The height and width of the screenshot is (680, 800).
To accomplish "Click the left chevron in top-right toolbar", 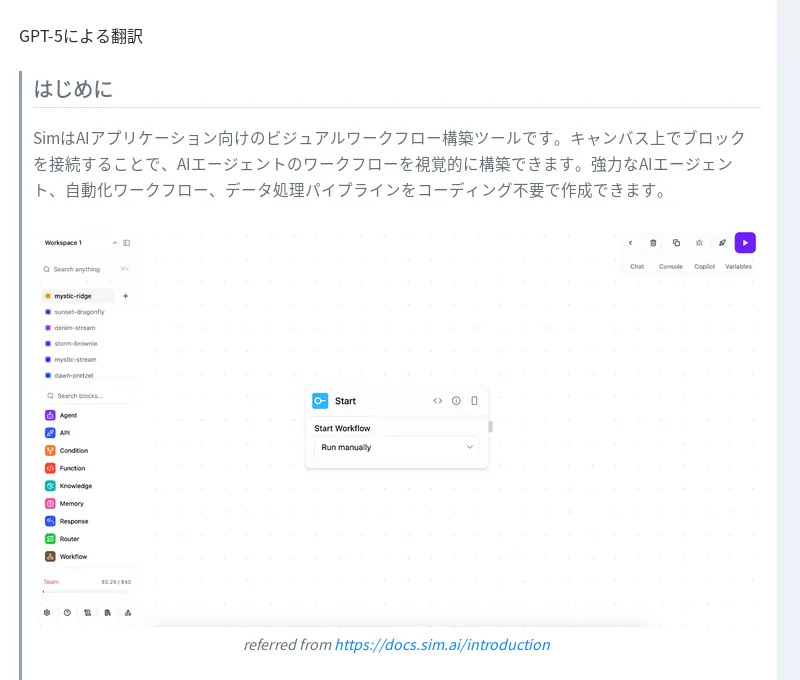I will point(631,243).
